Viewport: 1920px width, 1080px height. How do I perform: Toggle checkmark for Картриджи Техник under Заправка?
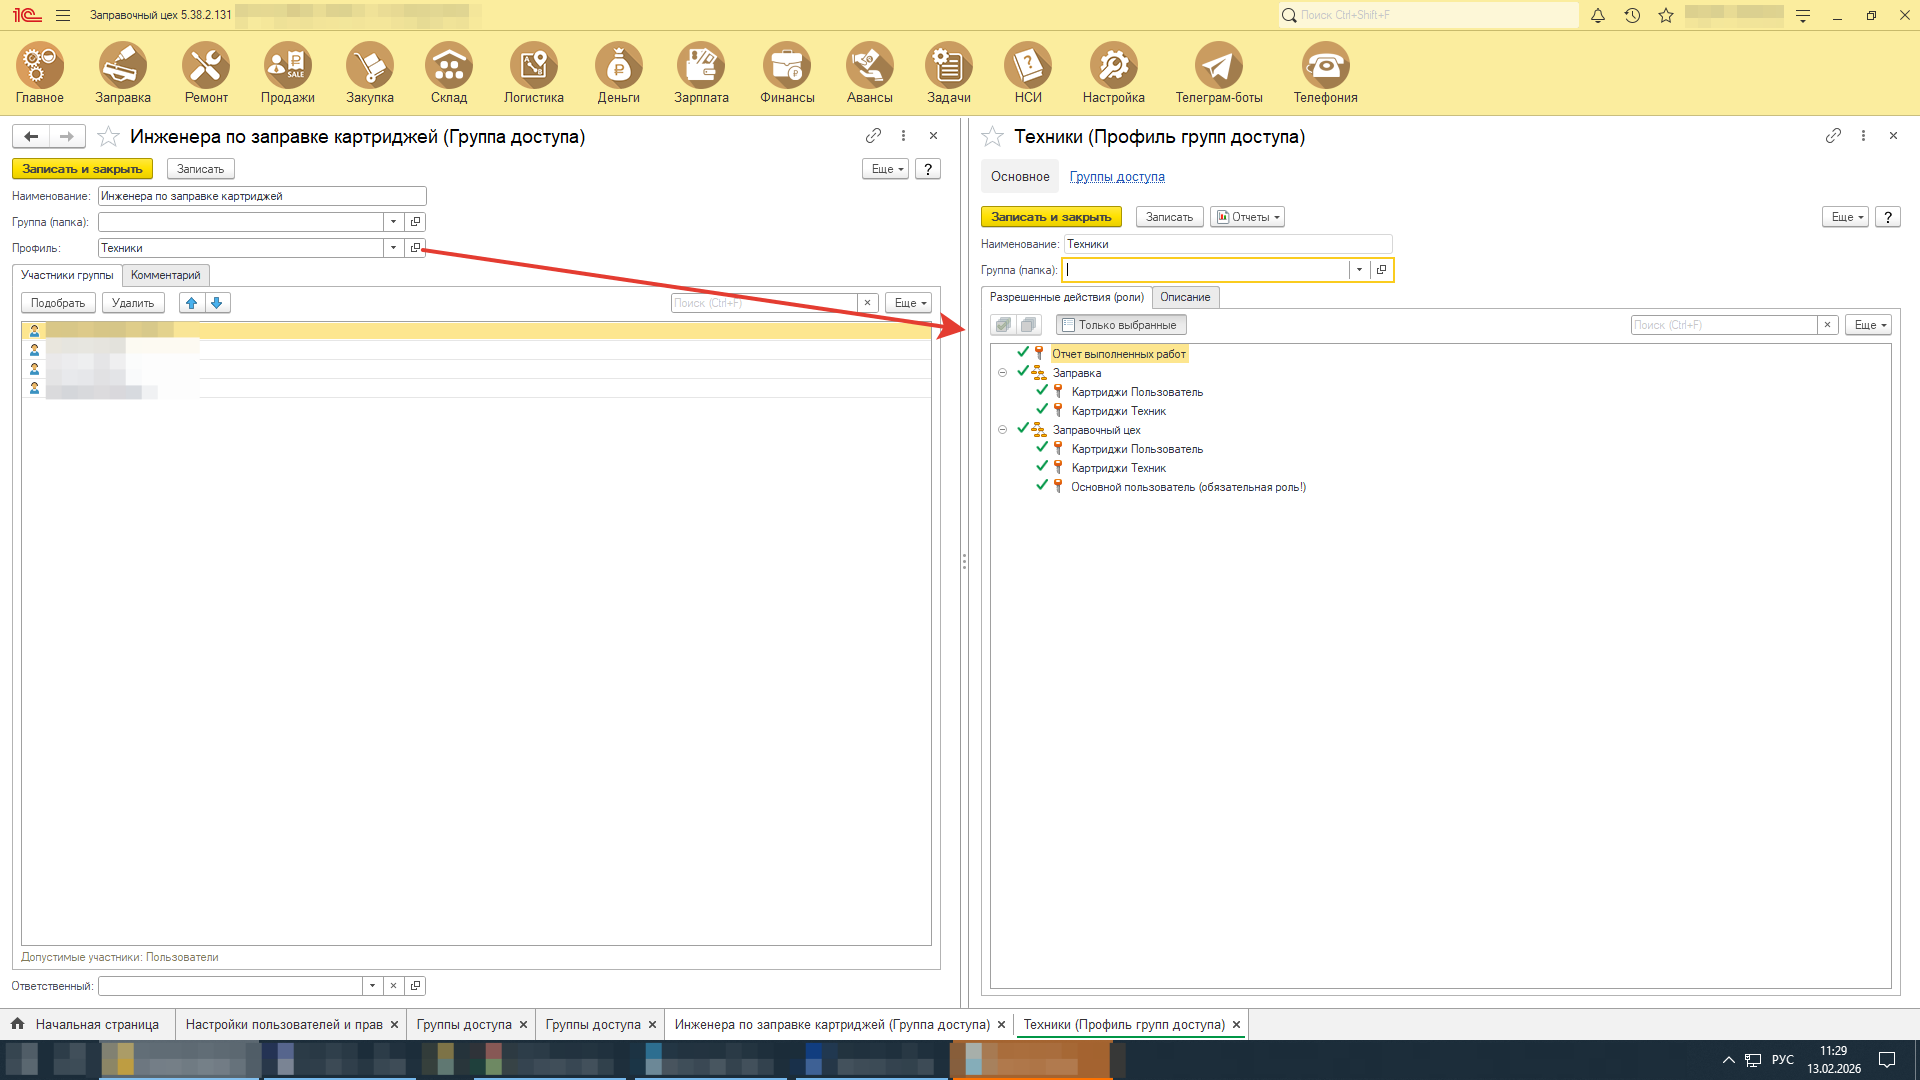click(1042, 410)
